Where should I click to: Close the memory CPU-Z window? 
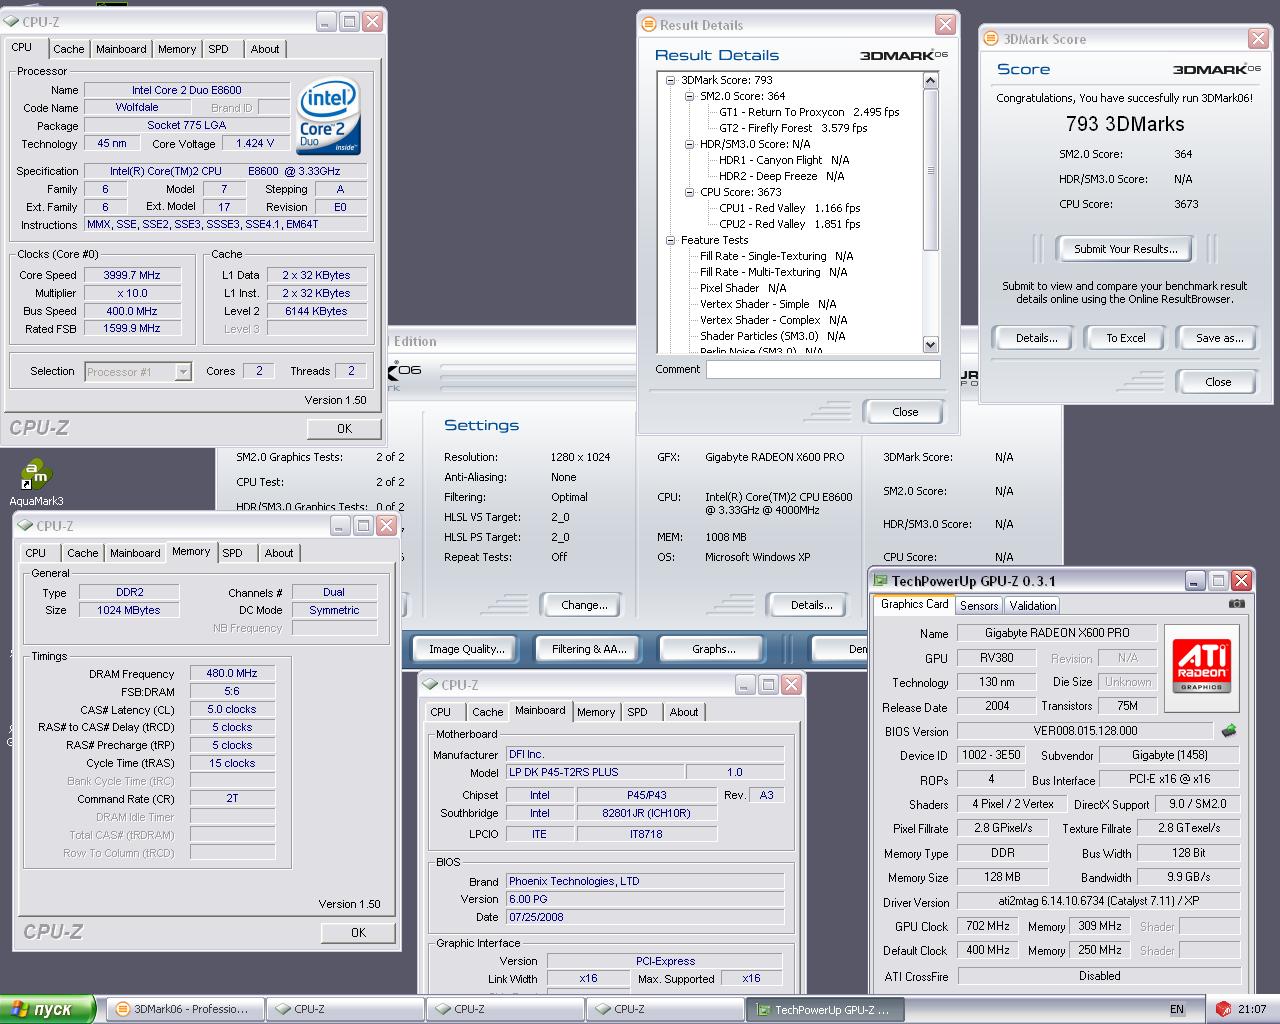tap(387, 526)
